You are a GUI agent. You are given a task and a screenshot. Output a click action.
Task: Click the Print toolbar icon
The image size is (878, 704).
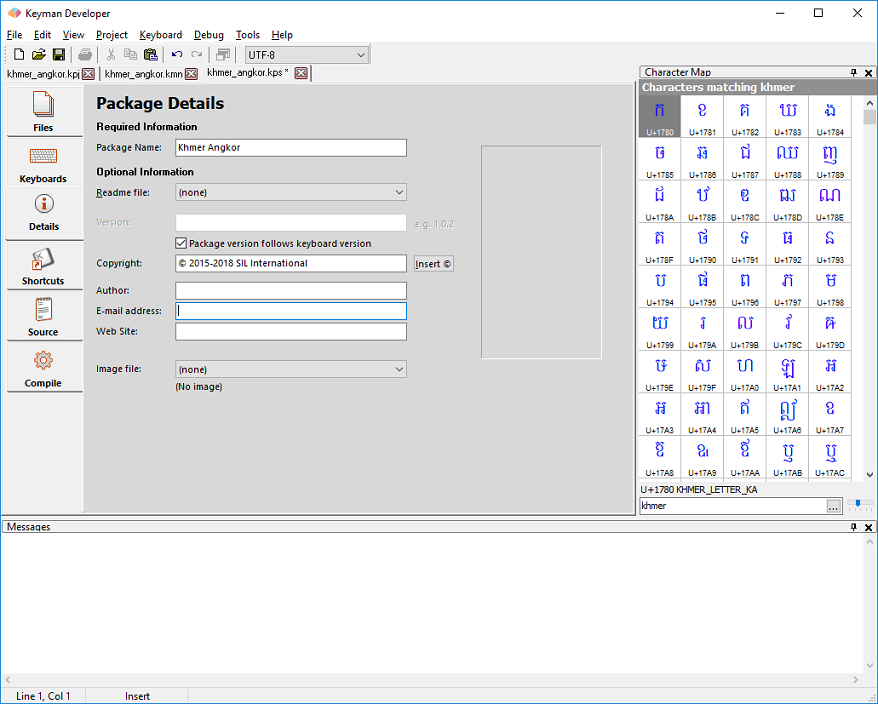click(85, 54)
